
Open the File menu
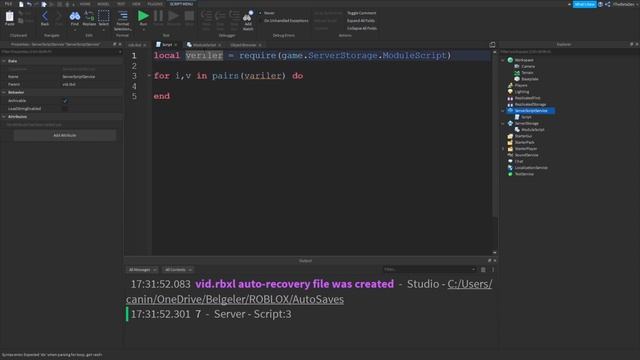click(x=8, y=4)
